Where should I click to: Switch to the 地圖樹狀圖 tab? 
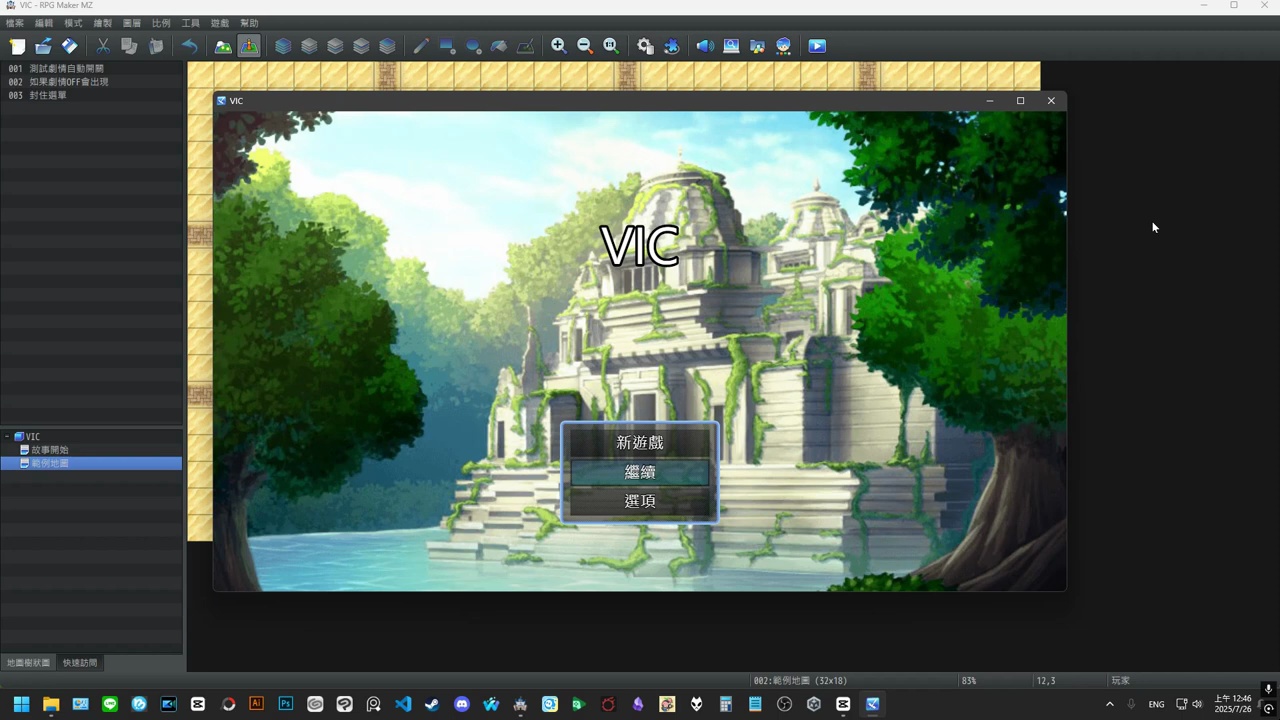(x=28, y=663)
